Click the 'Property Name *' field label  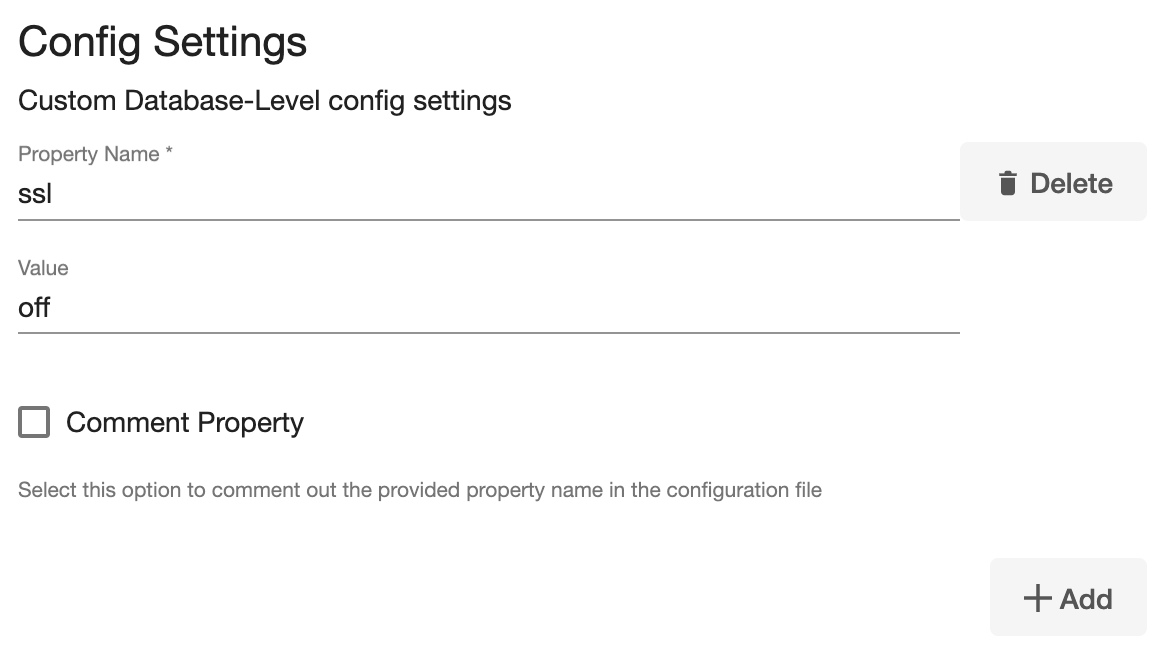click(x=90, y=154)
